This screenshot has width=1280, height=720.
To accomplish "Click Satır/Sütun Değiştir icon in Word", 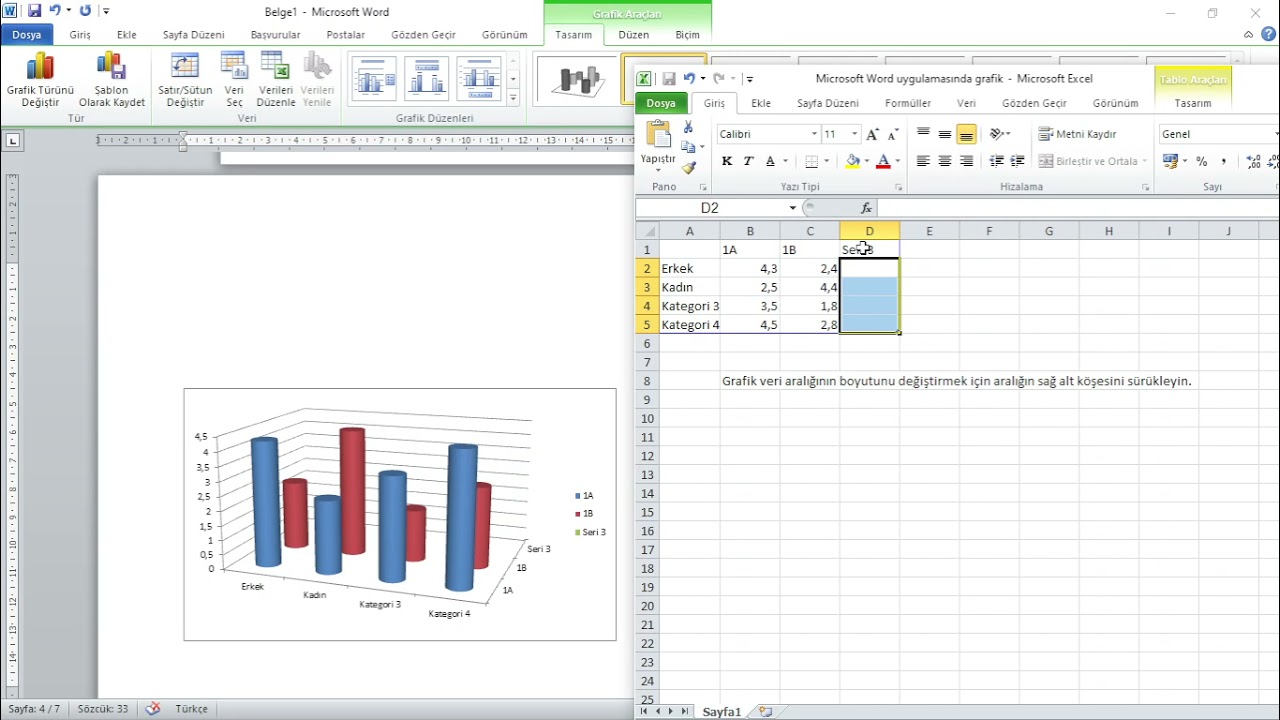I will coord(185,66).
